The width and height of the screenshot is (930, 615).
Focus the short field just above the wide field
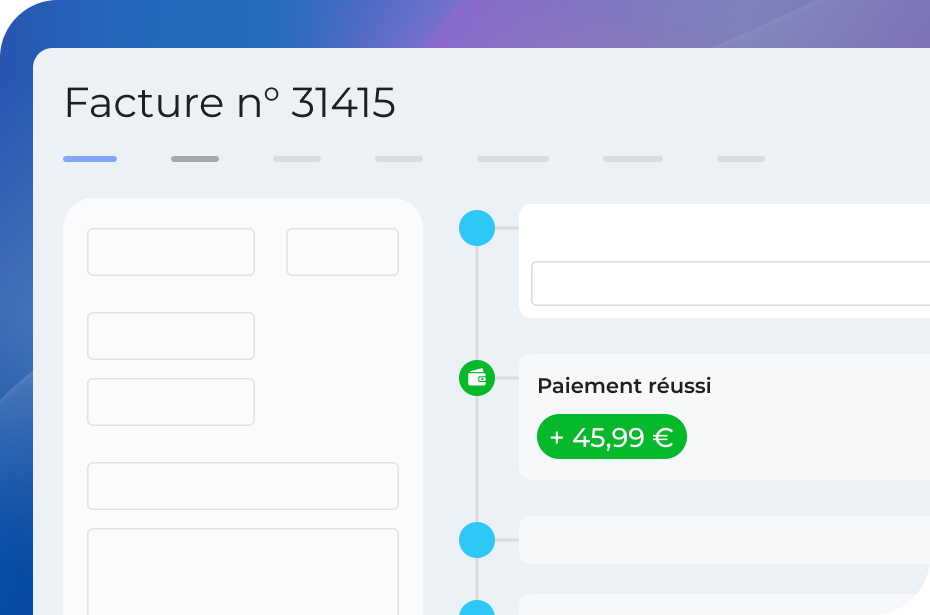click(x=171, y=402)
